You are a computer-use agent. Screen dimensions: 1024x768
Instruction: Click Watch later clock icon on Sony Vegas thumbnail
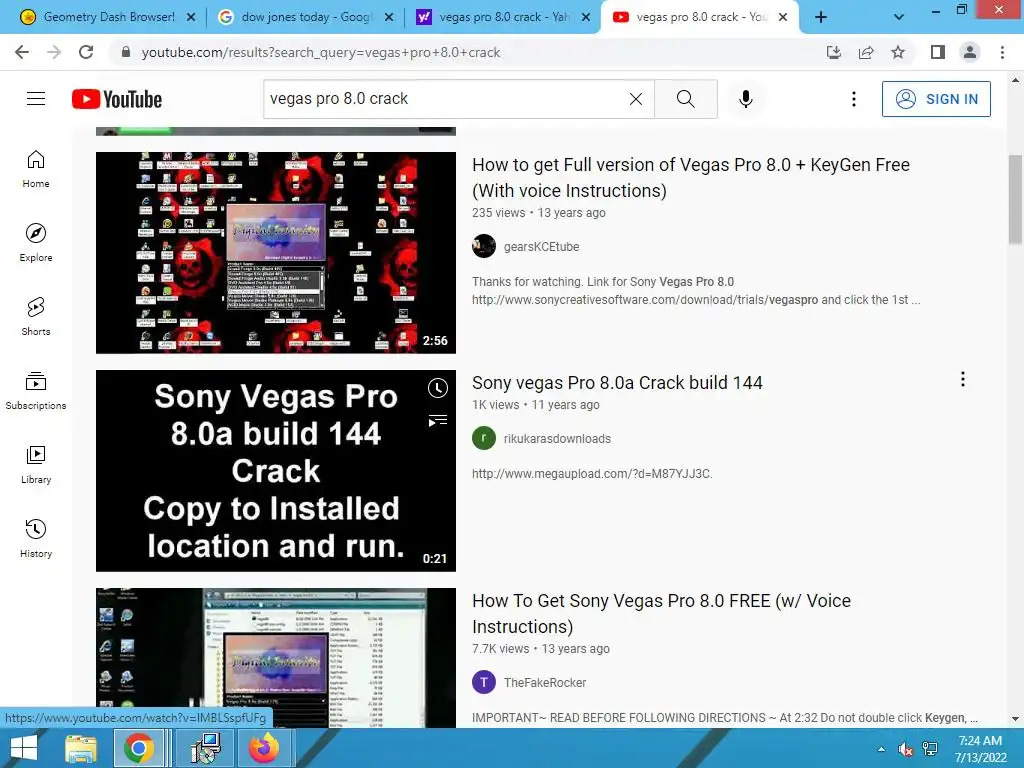tap(438, 389)
